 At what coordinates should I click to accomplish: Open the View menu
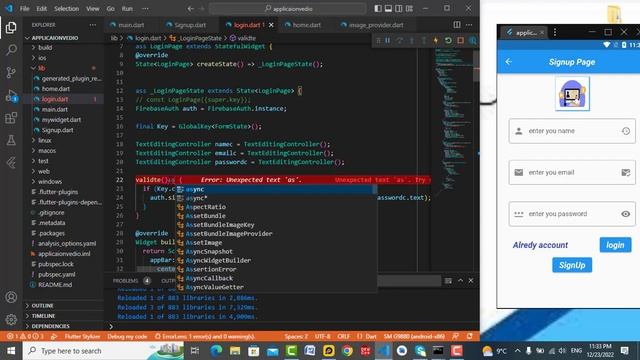[93, 9]
